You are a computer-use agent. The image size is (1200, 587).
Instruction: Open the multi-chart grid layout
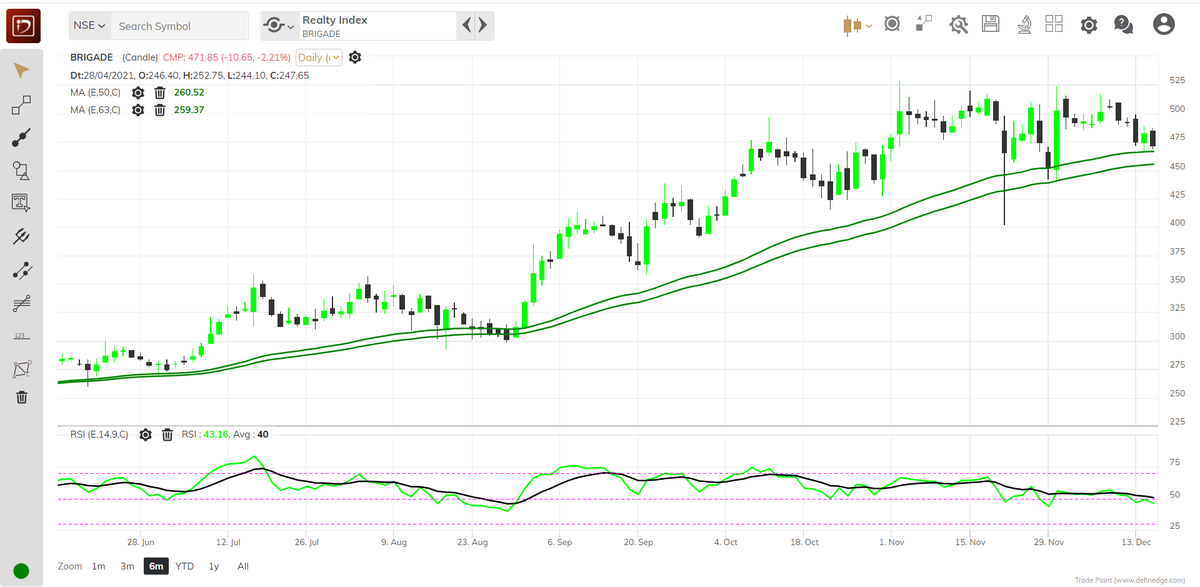coord(1054,24)
